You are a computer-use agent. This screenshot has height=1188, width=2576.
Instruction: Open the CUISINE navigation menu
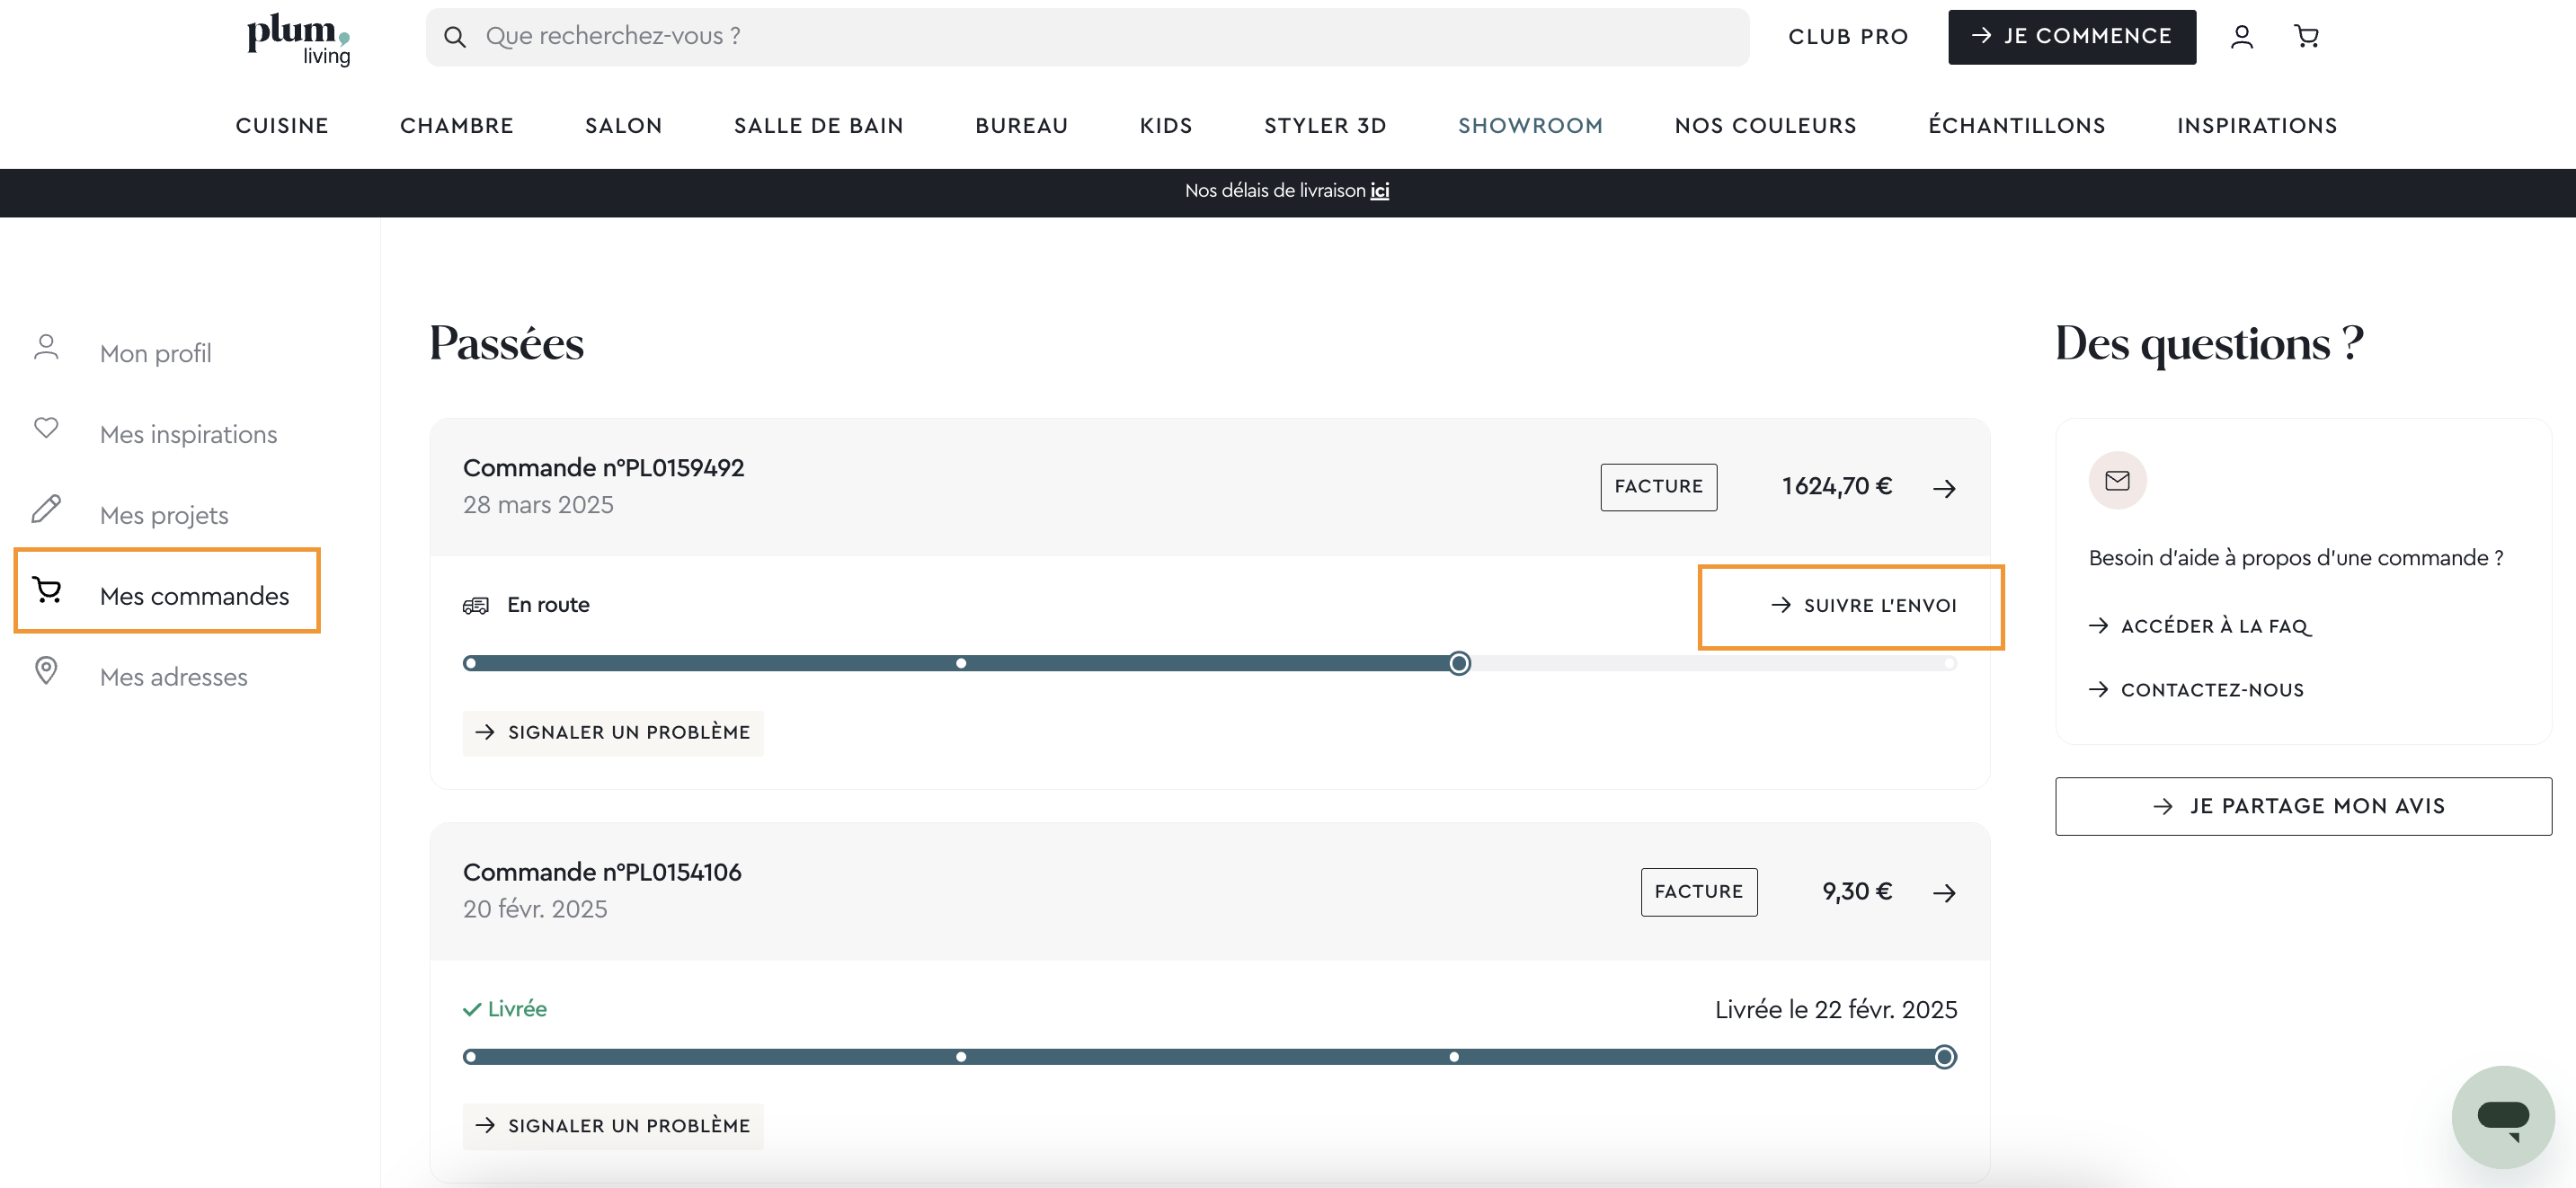click(x=282, y=126)
